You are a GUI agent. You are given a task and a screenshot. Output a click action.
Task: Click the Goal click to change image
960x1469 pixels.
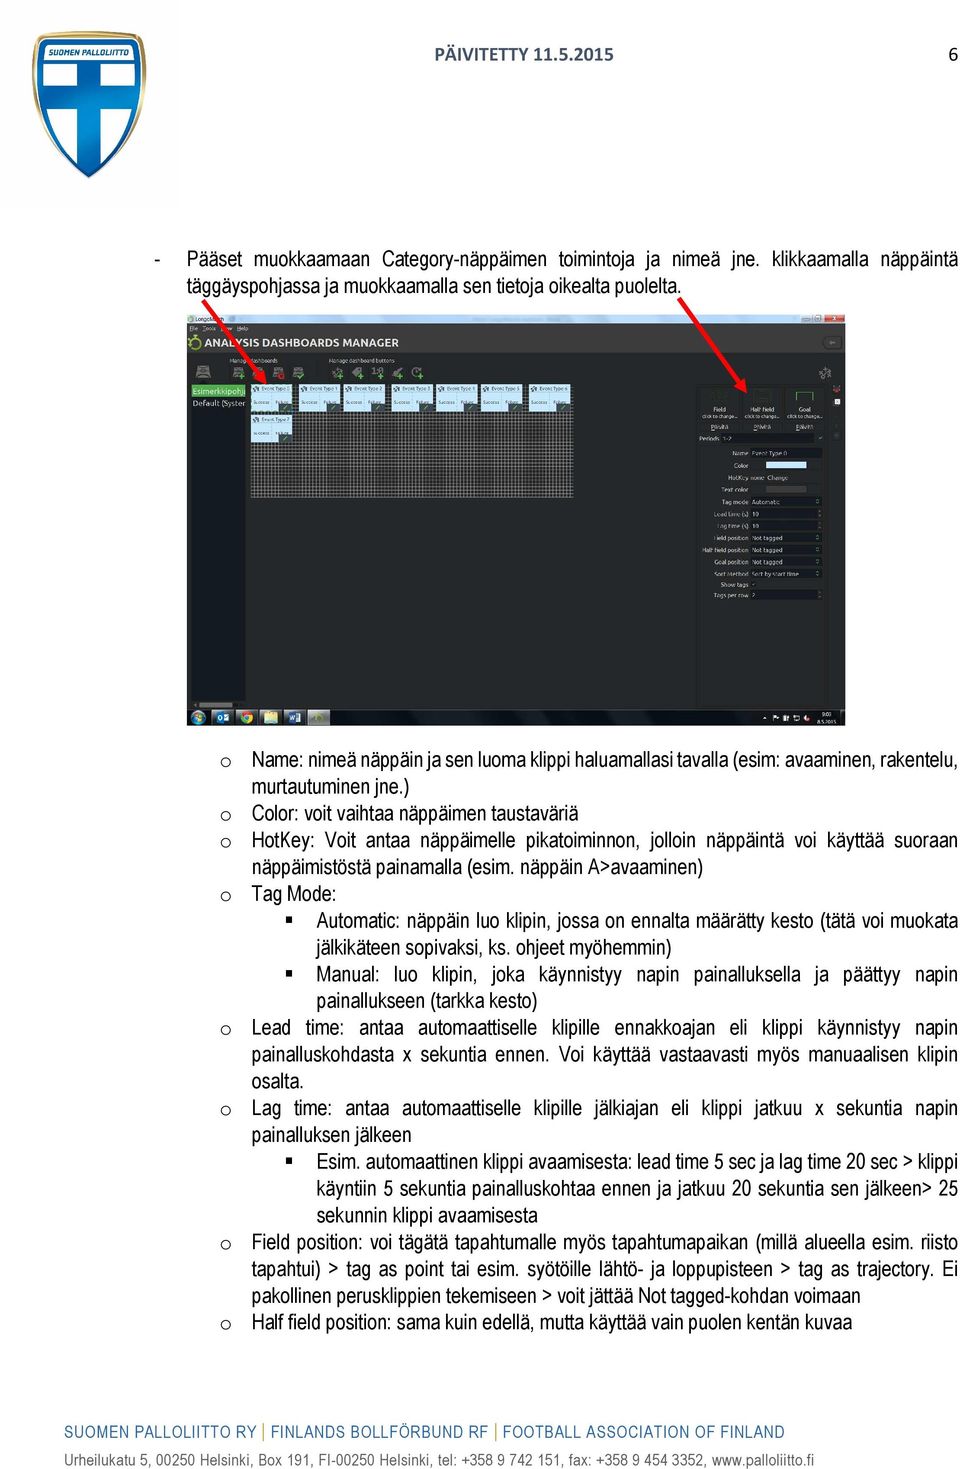click(x=804, y=402)
